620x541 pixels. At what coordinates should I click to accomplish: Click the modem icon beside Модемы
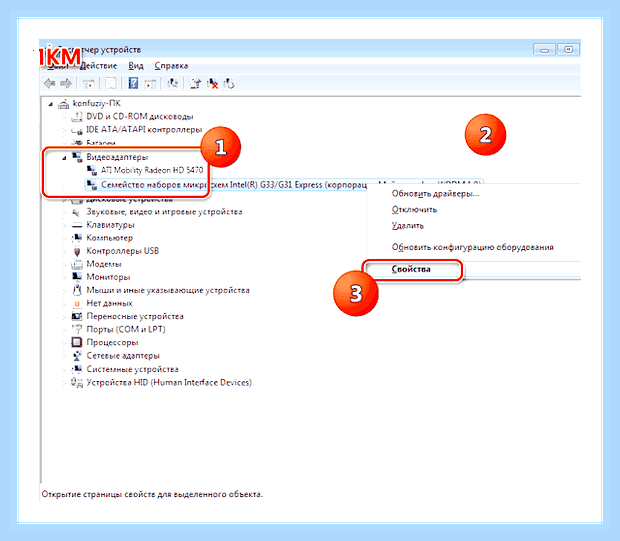point(76,264)
